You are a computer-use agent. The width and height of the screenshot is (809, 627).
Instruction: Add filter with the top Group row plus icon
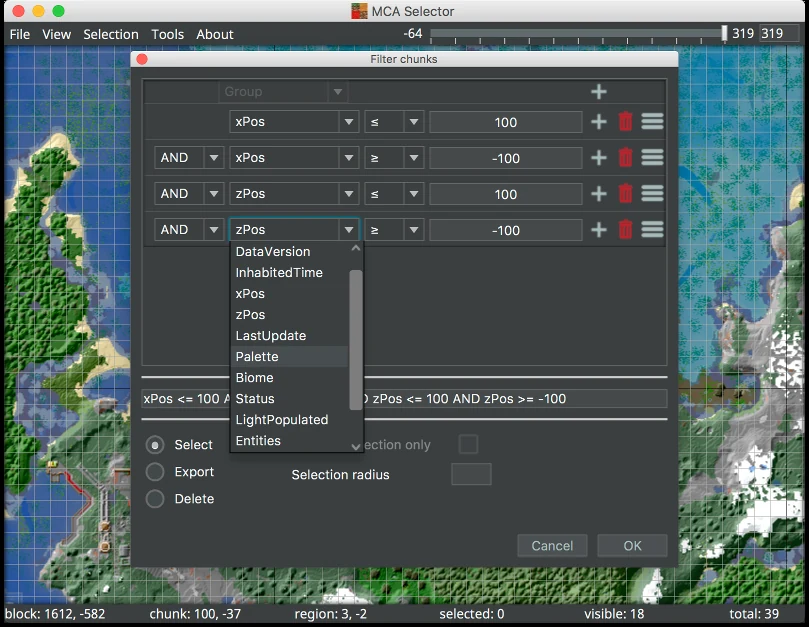598,92
